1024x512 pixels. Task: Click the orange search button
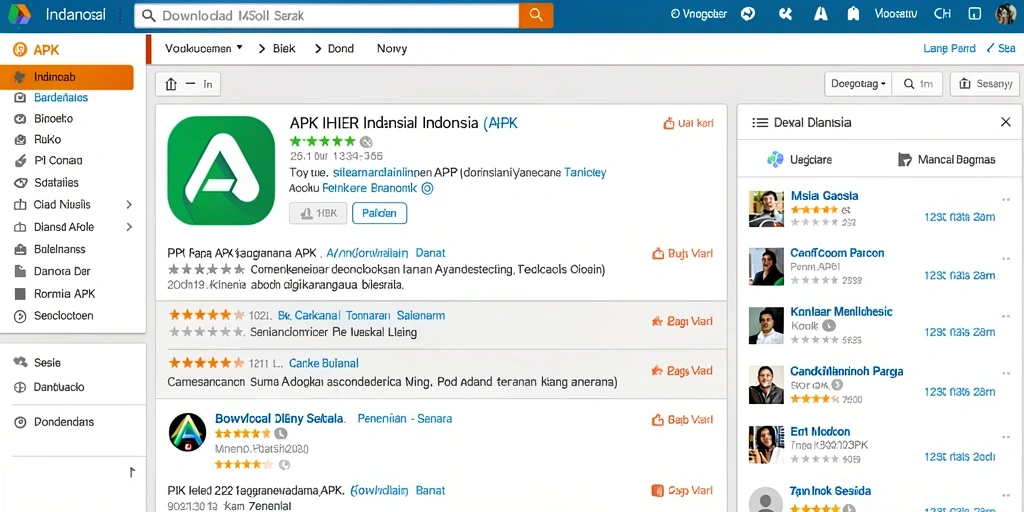(536, 15)
